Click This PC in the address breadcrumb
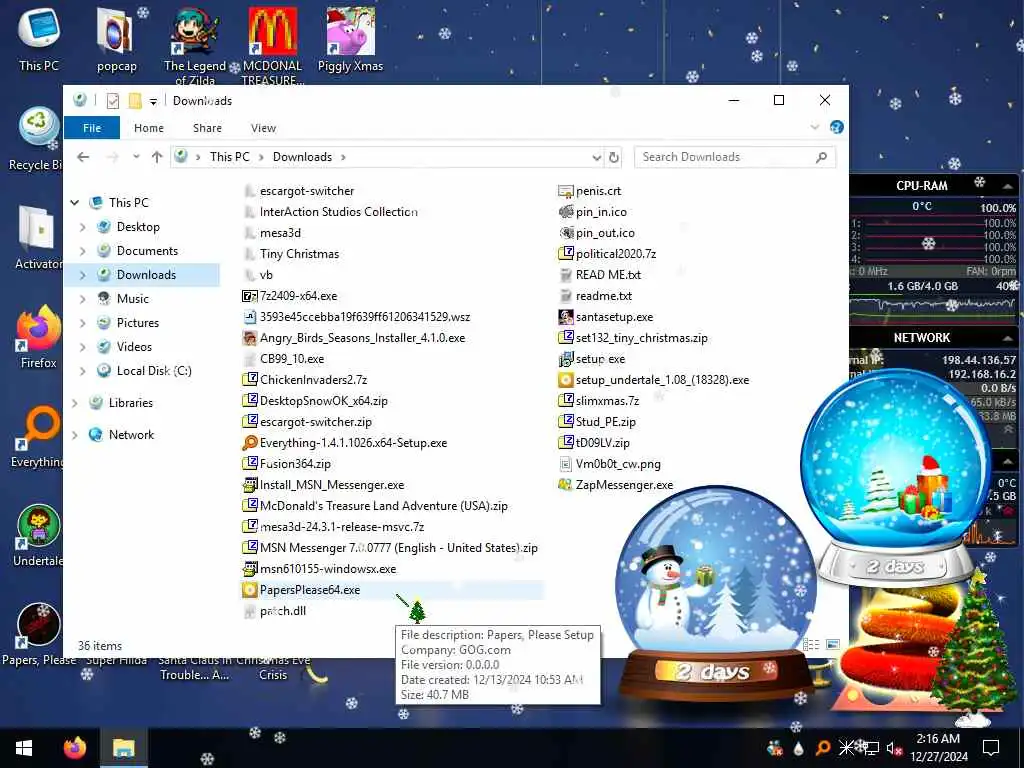Image resolution: width=1024 pixels, height=768 pixels. click(230, 157)
